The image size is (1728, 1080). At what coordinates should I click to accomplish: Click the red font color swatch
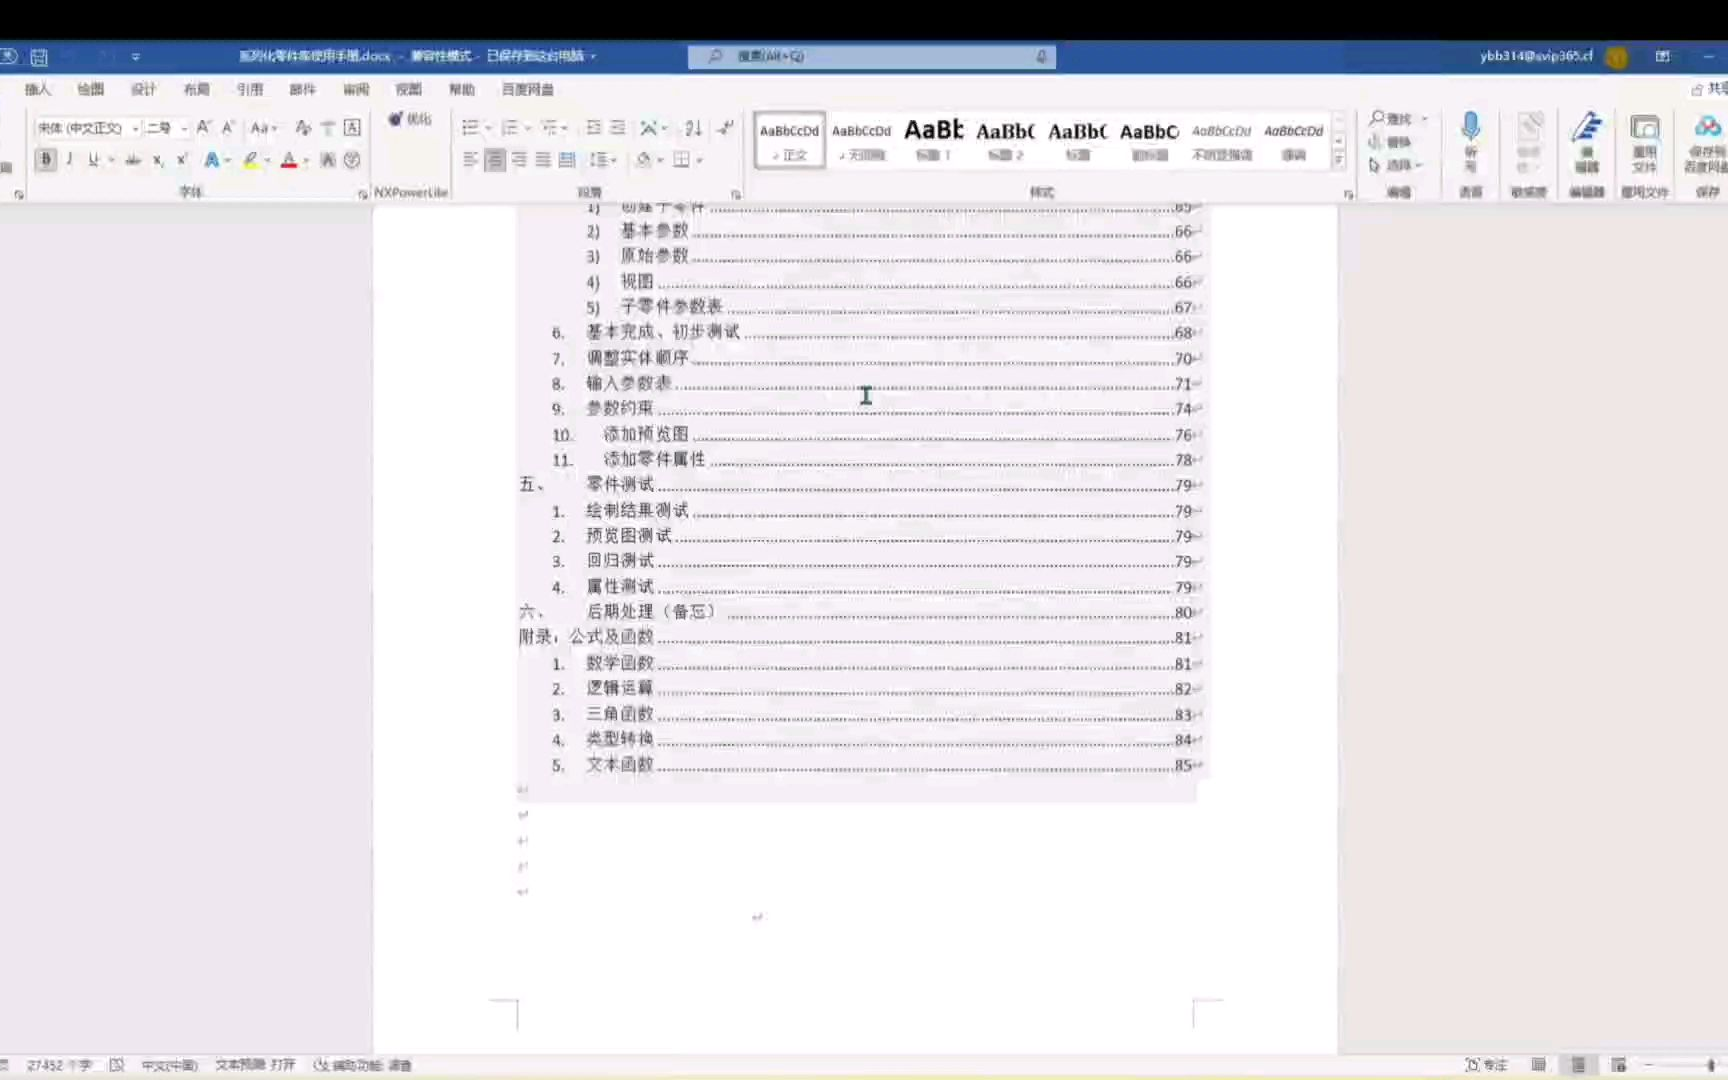tap(289, 160)
